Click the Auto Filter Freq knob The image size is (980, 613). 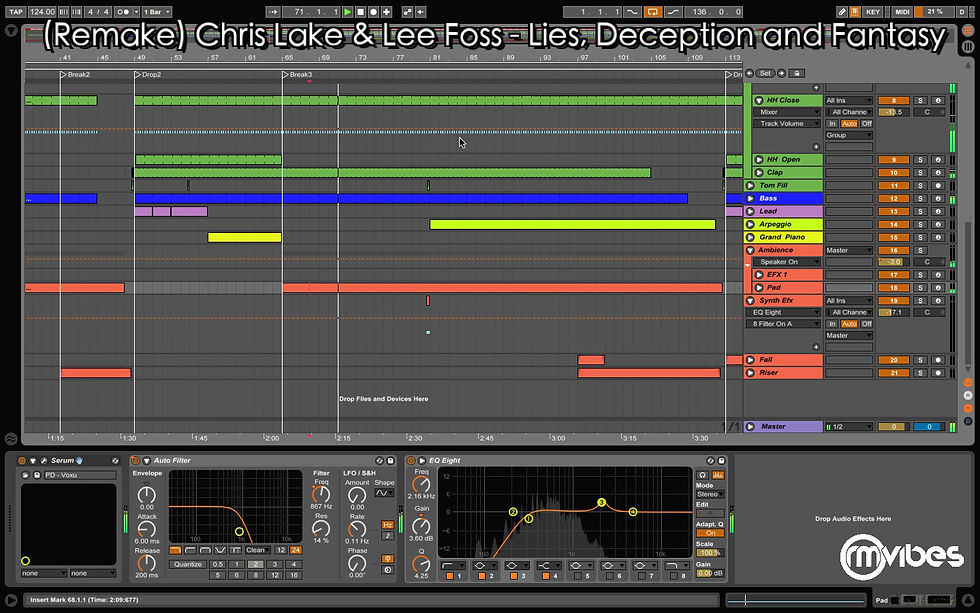click(x=321, y=494)
